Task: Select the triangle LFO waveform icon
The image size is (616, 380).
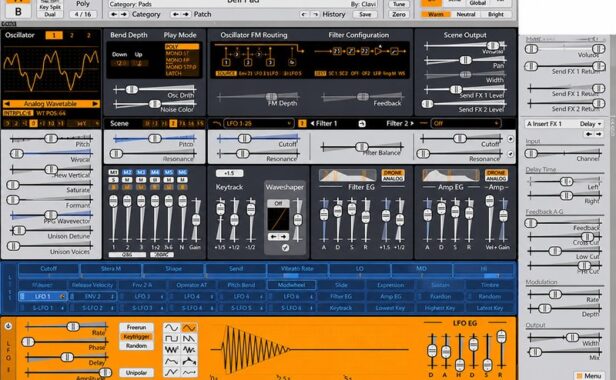Action: 189,327
